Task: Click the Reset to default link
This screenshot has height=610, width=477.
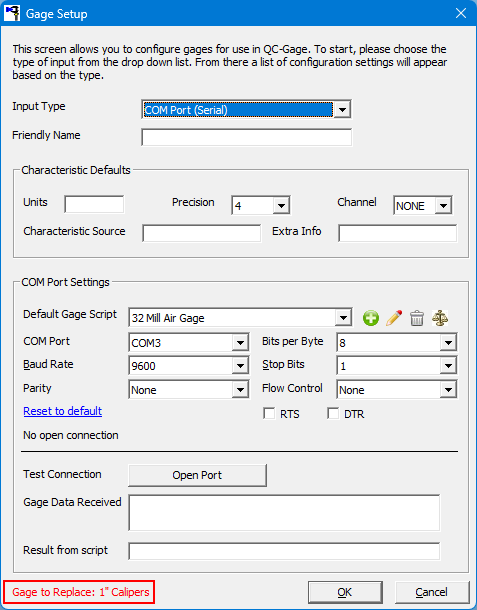Action: 63,411
